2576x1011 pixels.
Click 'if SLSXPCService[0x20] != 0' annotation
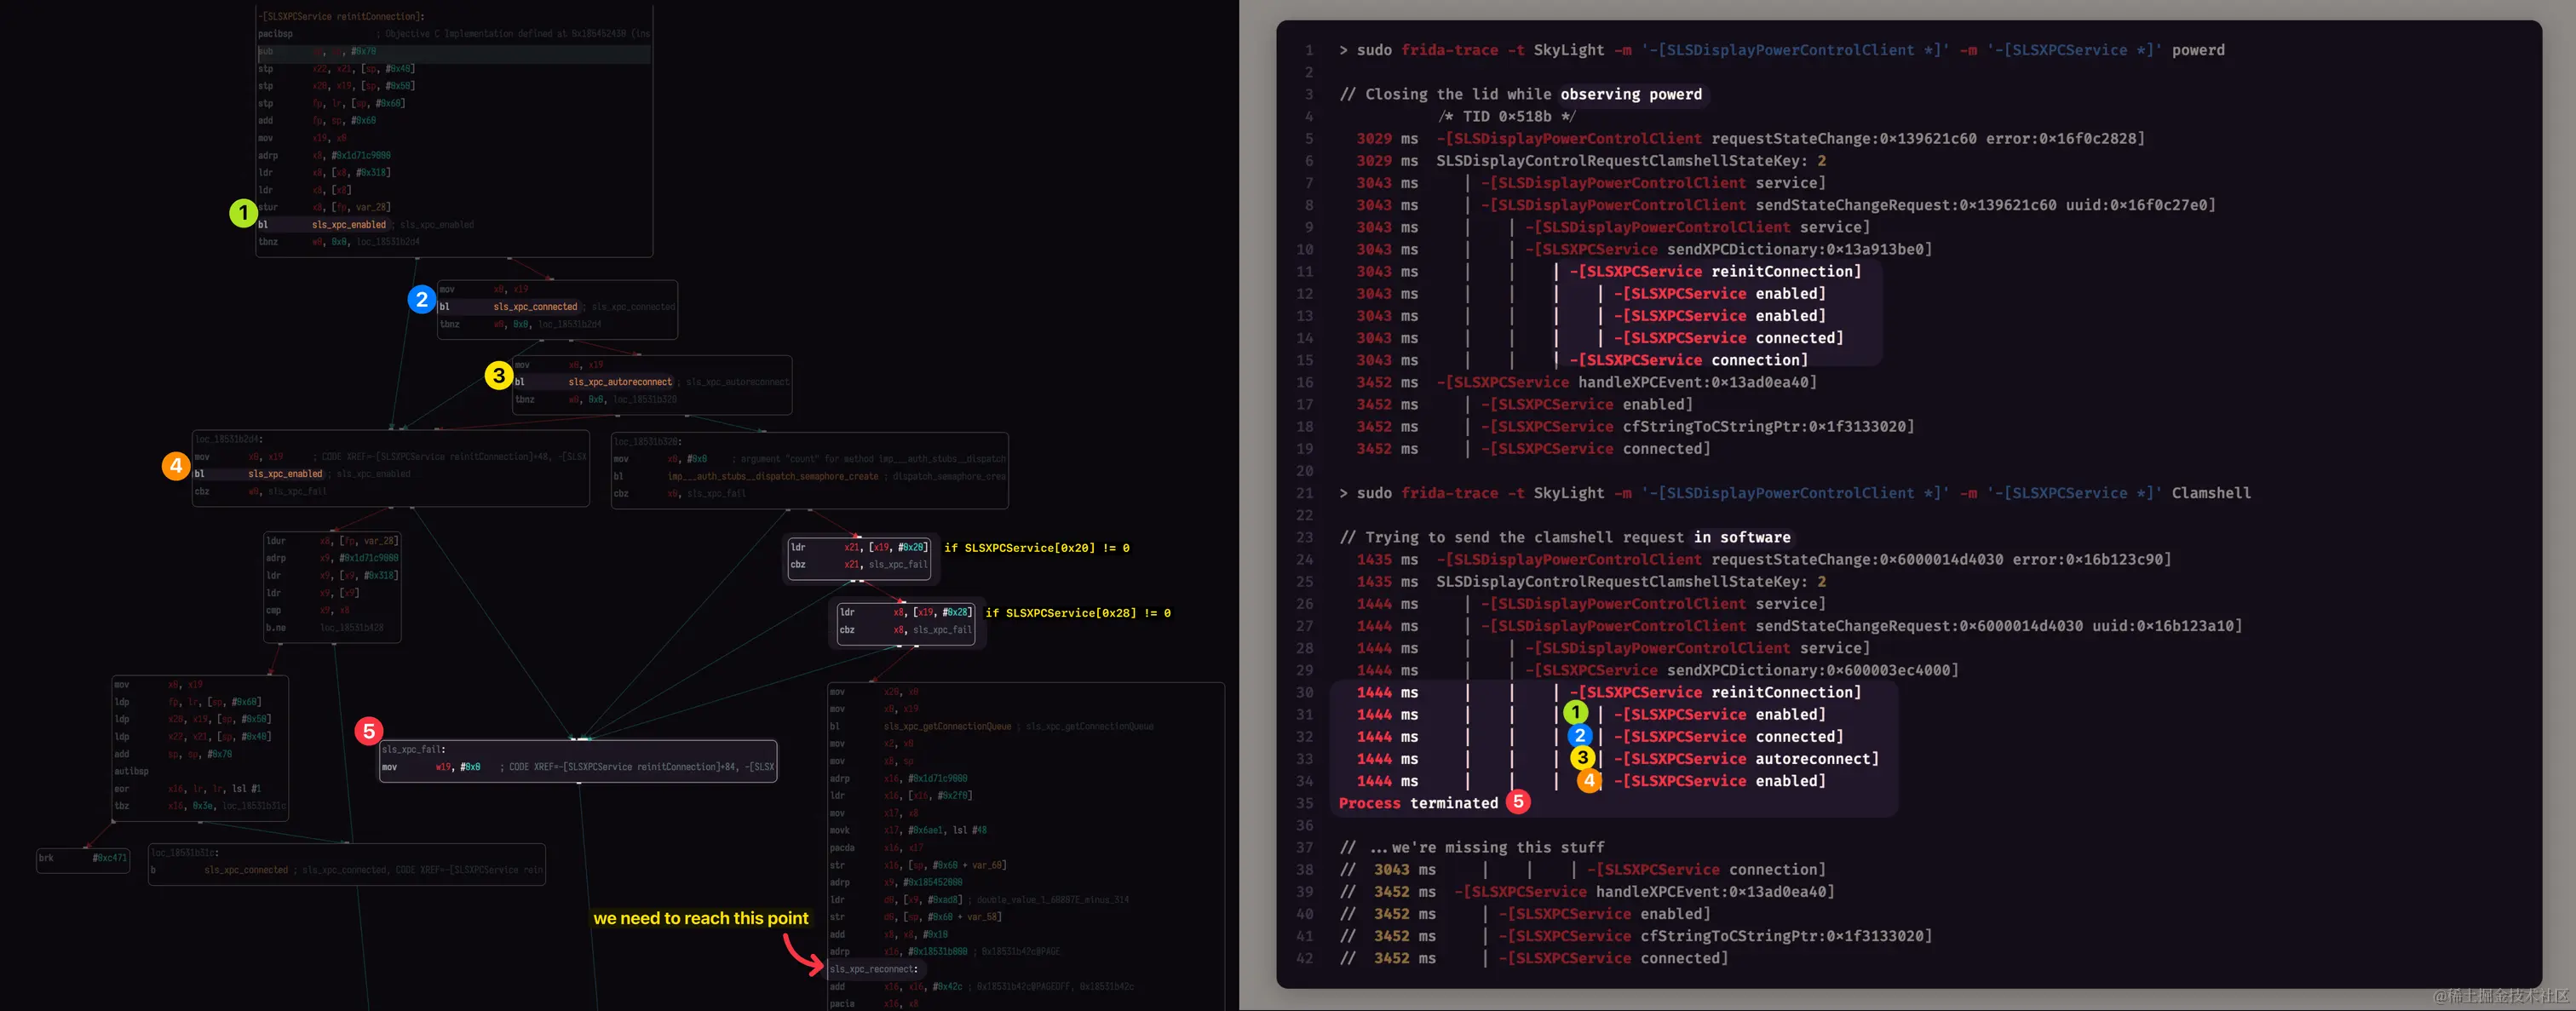[1036, 548]
